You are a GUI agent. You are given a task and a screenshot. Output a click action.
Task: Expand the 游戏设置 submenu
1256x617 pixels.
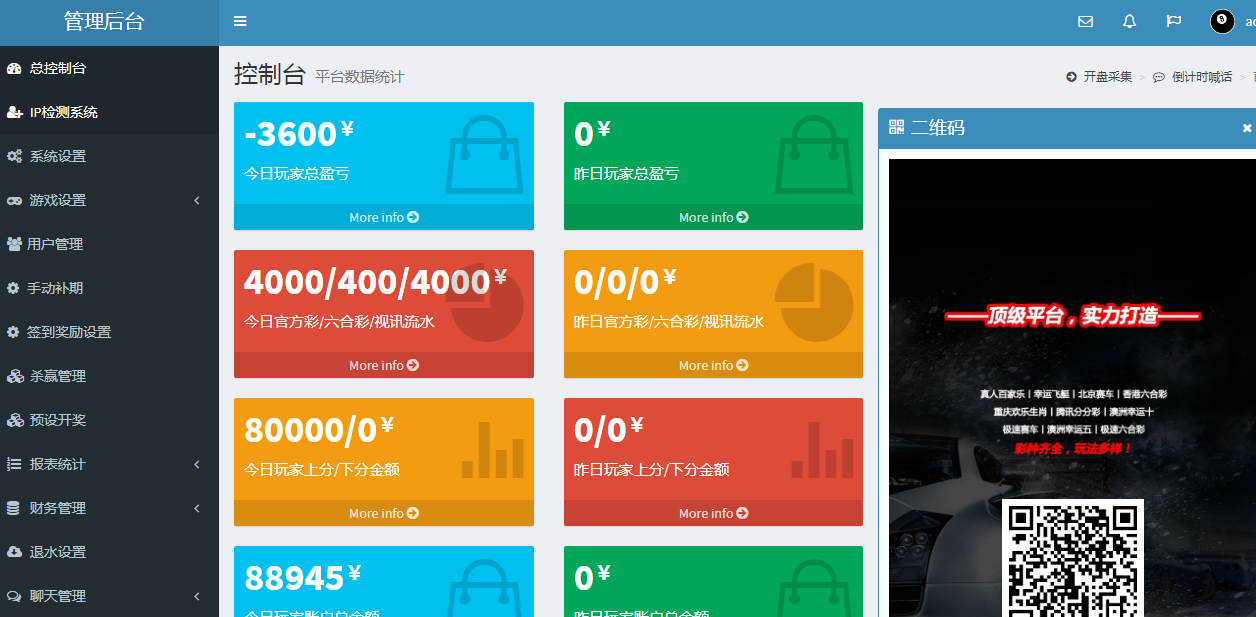point(197,201)
